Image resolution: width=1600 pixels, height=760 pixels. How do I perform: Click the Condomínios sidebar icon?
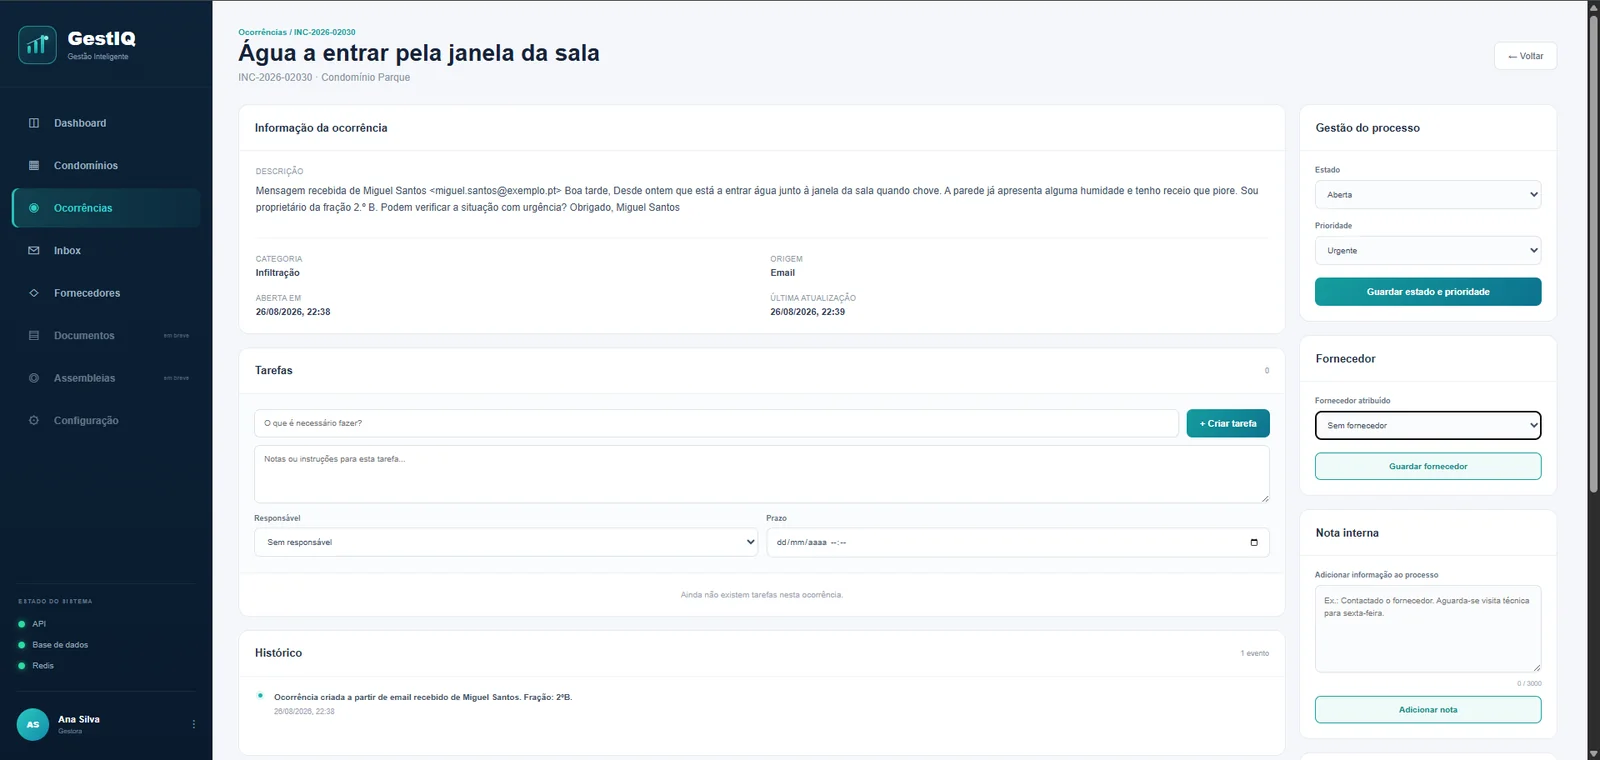[x=34, y=166]
